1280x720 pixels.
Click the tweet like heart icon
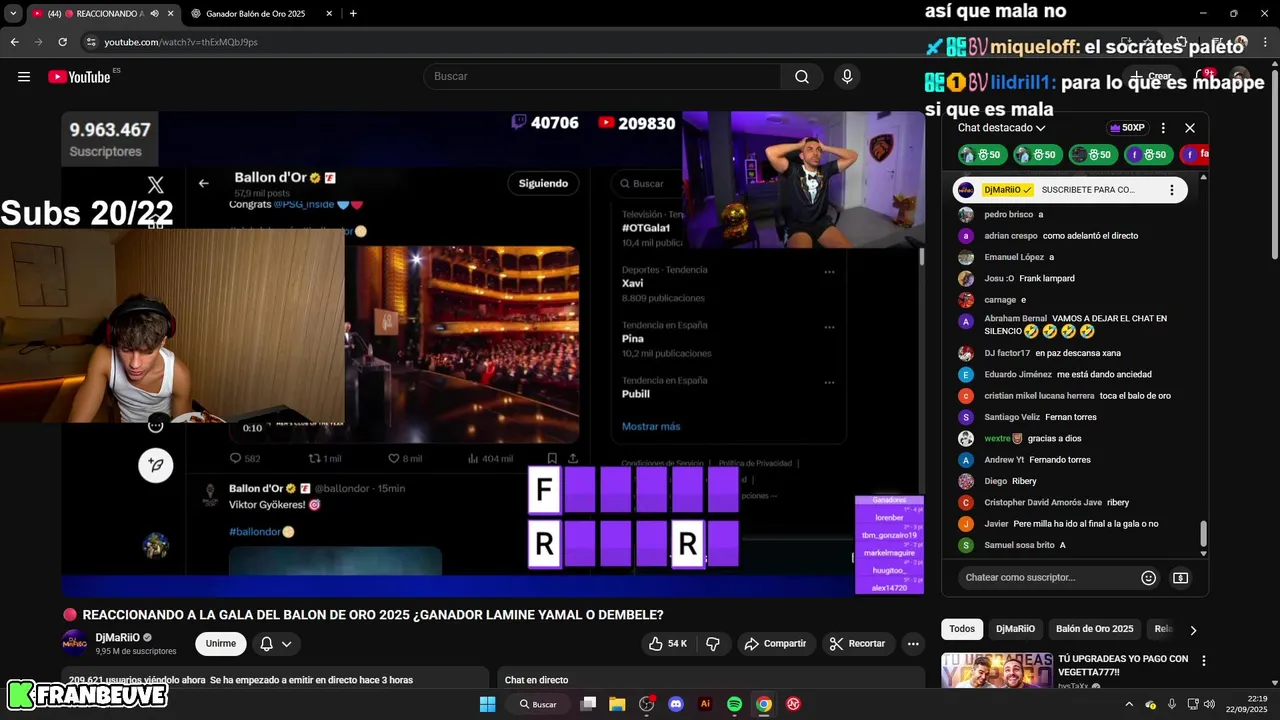point(394,458)
